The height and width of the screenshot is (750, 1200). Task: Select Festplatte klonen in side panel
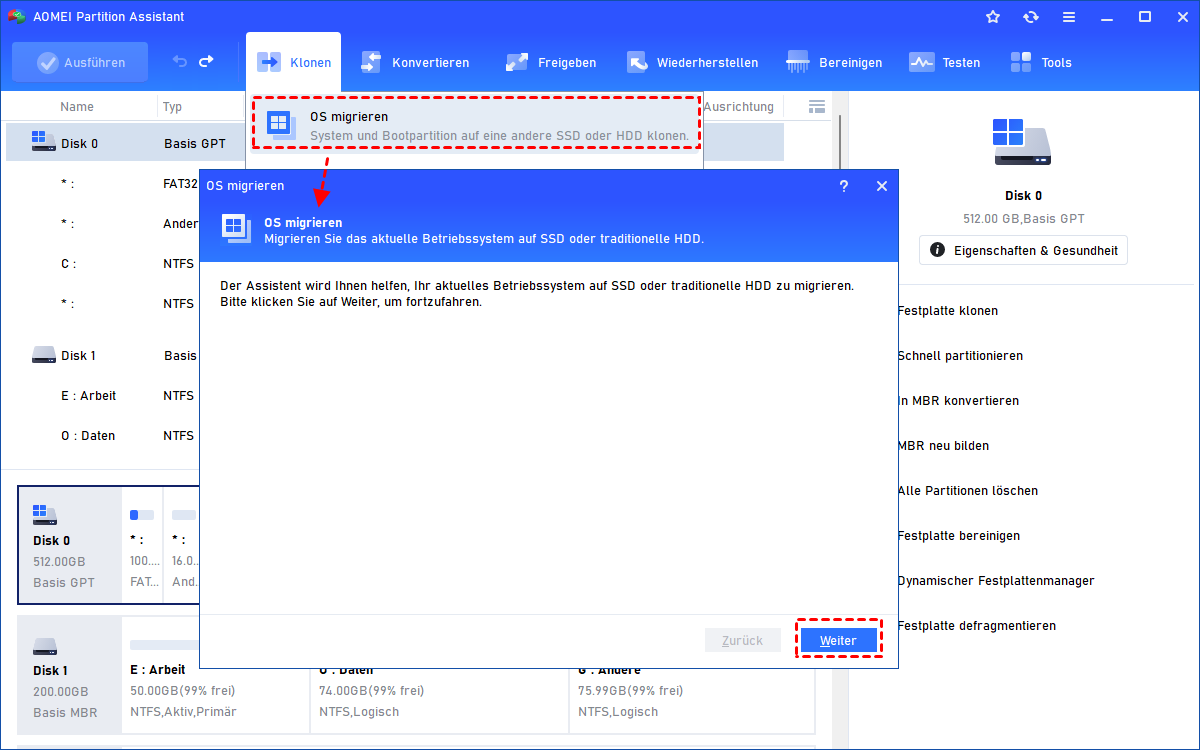(948, 311)
